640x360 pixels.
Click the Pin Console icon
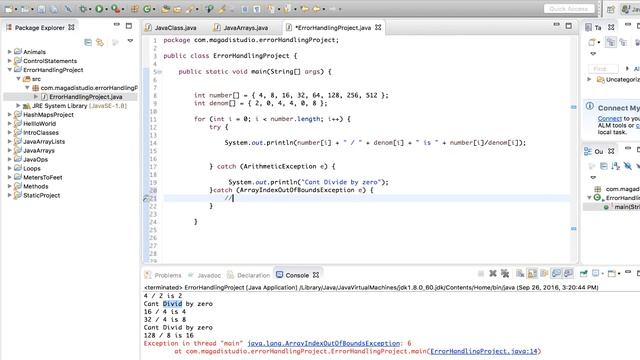coord(583,273)
